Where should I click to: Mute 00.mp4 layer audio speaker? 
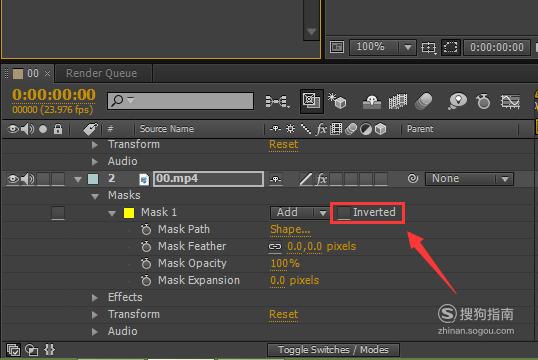[27, 179]
